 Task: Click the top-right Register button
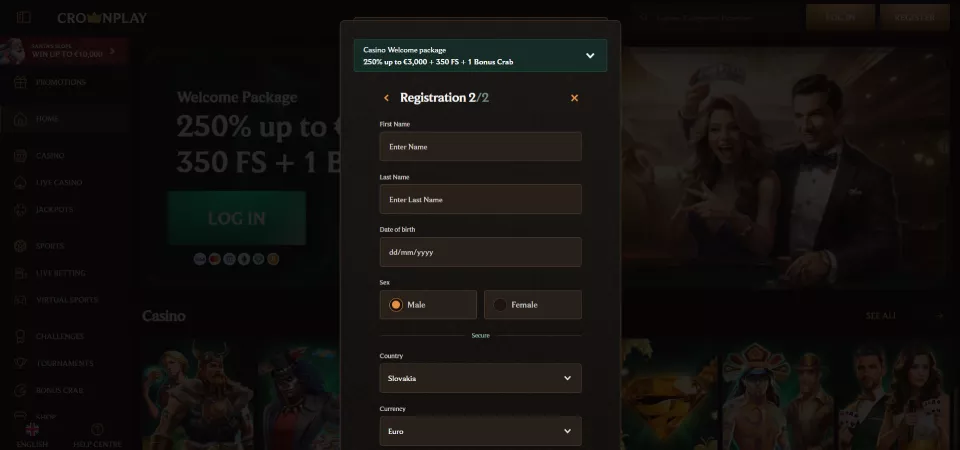(x=914, y=17)
